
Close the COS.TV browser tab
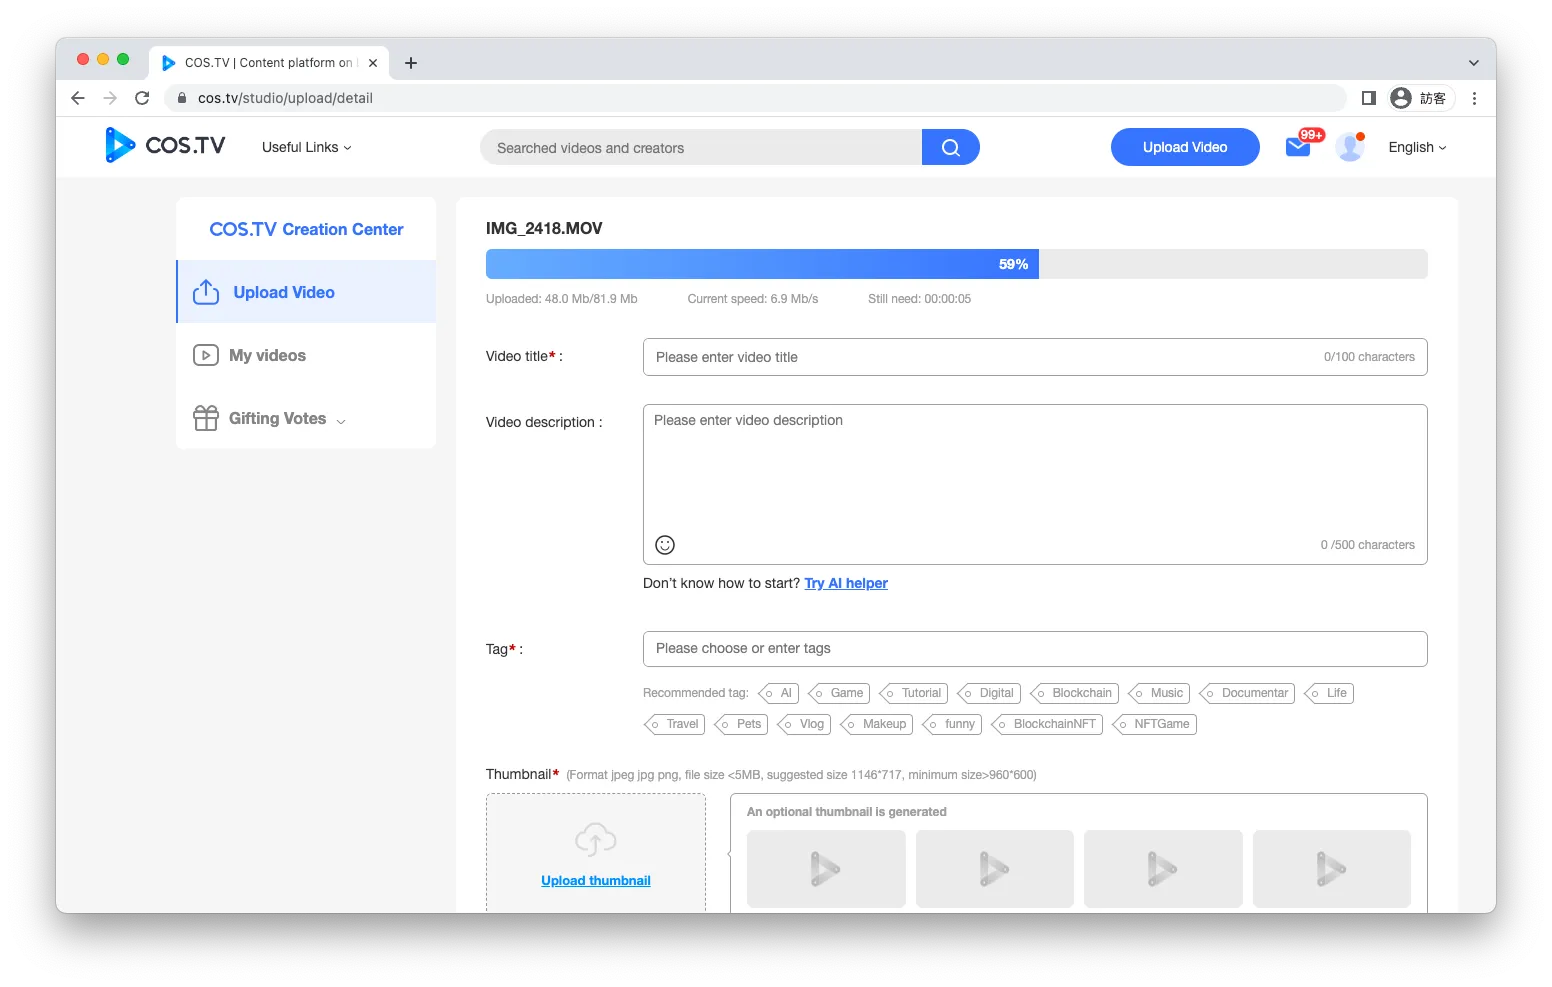(373, 63)
